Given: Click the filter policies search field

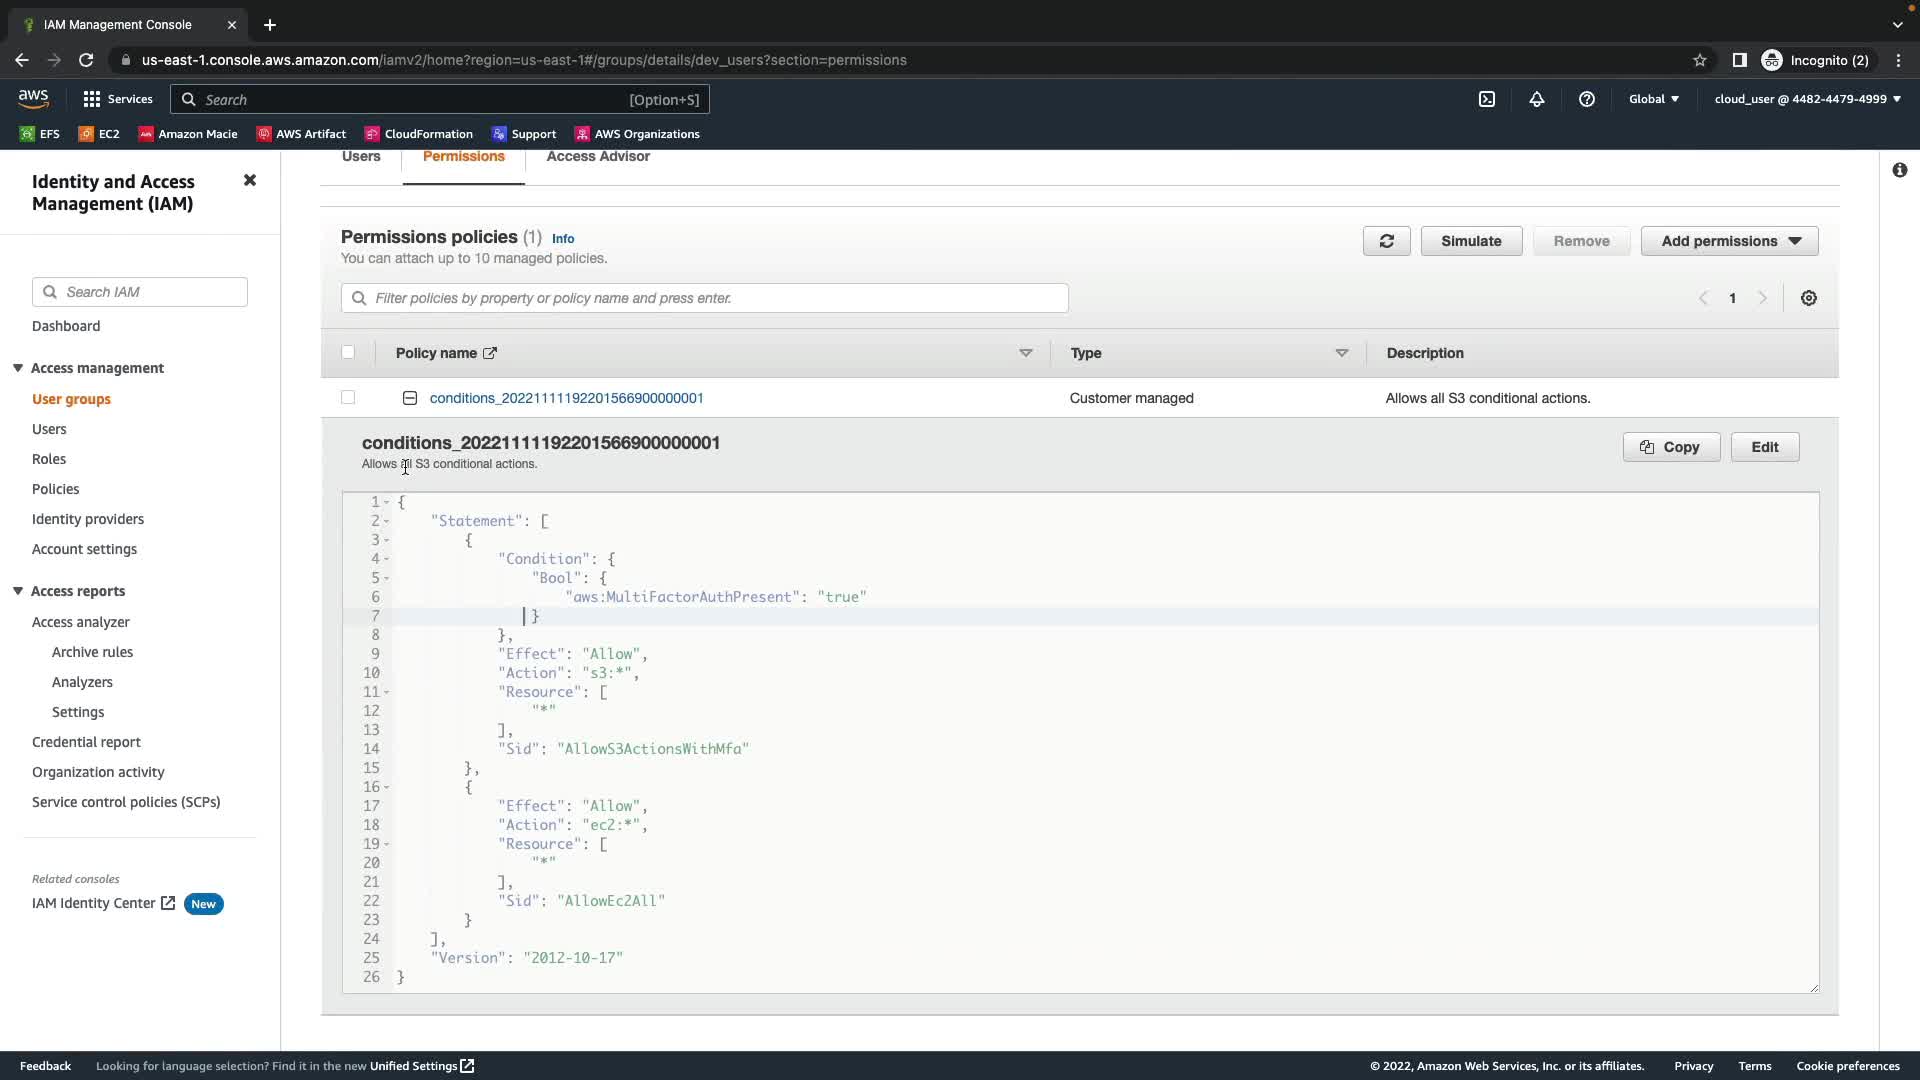Looking at the screenshot, I should click(x=705, y=298).
